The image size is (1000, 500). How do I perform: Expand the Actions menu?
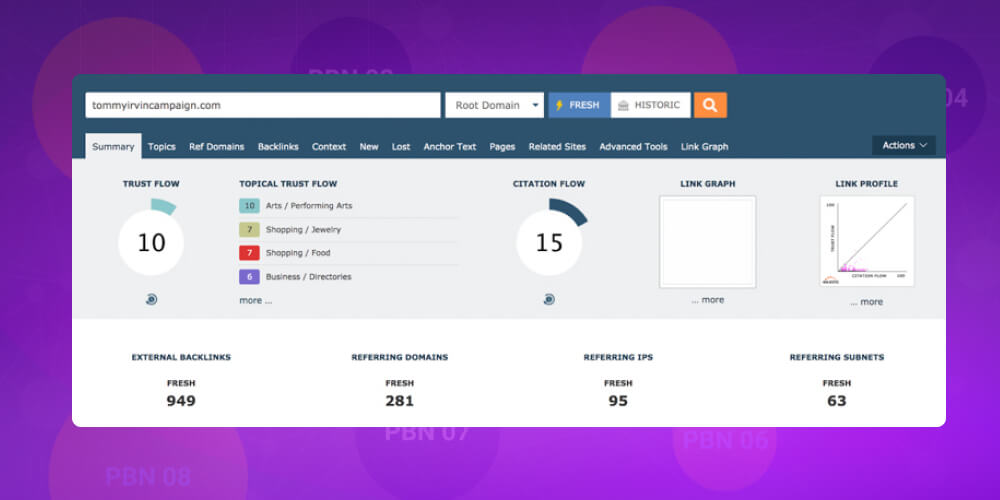coord(904,145)
